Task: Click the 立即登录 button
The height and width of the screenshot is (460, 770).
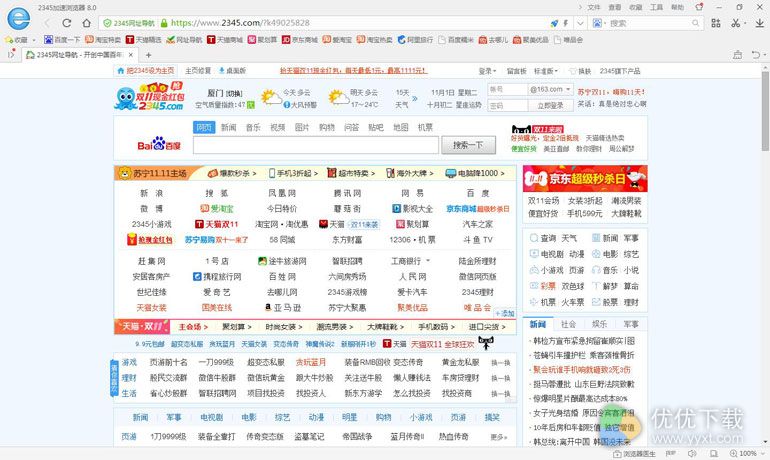Action: click(550, 106)
